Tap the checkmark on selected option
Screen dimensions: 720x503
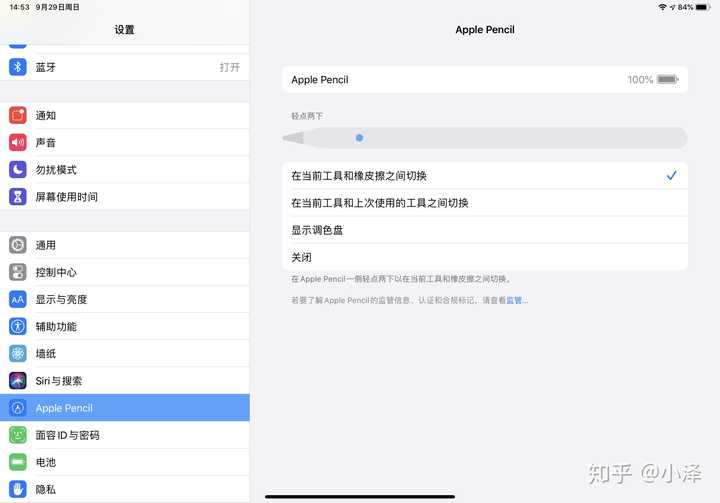[671, 175]
